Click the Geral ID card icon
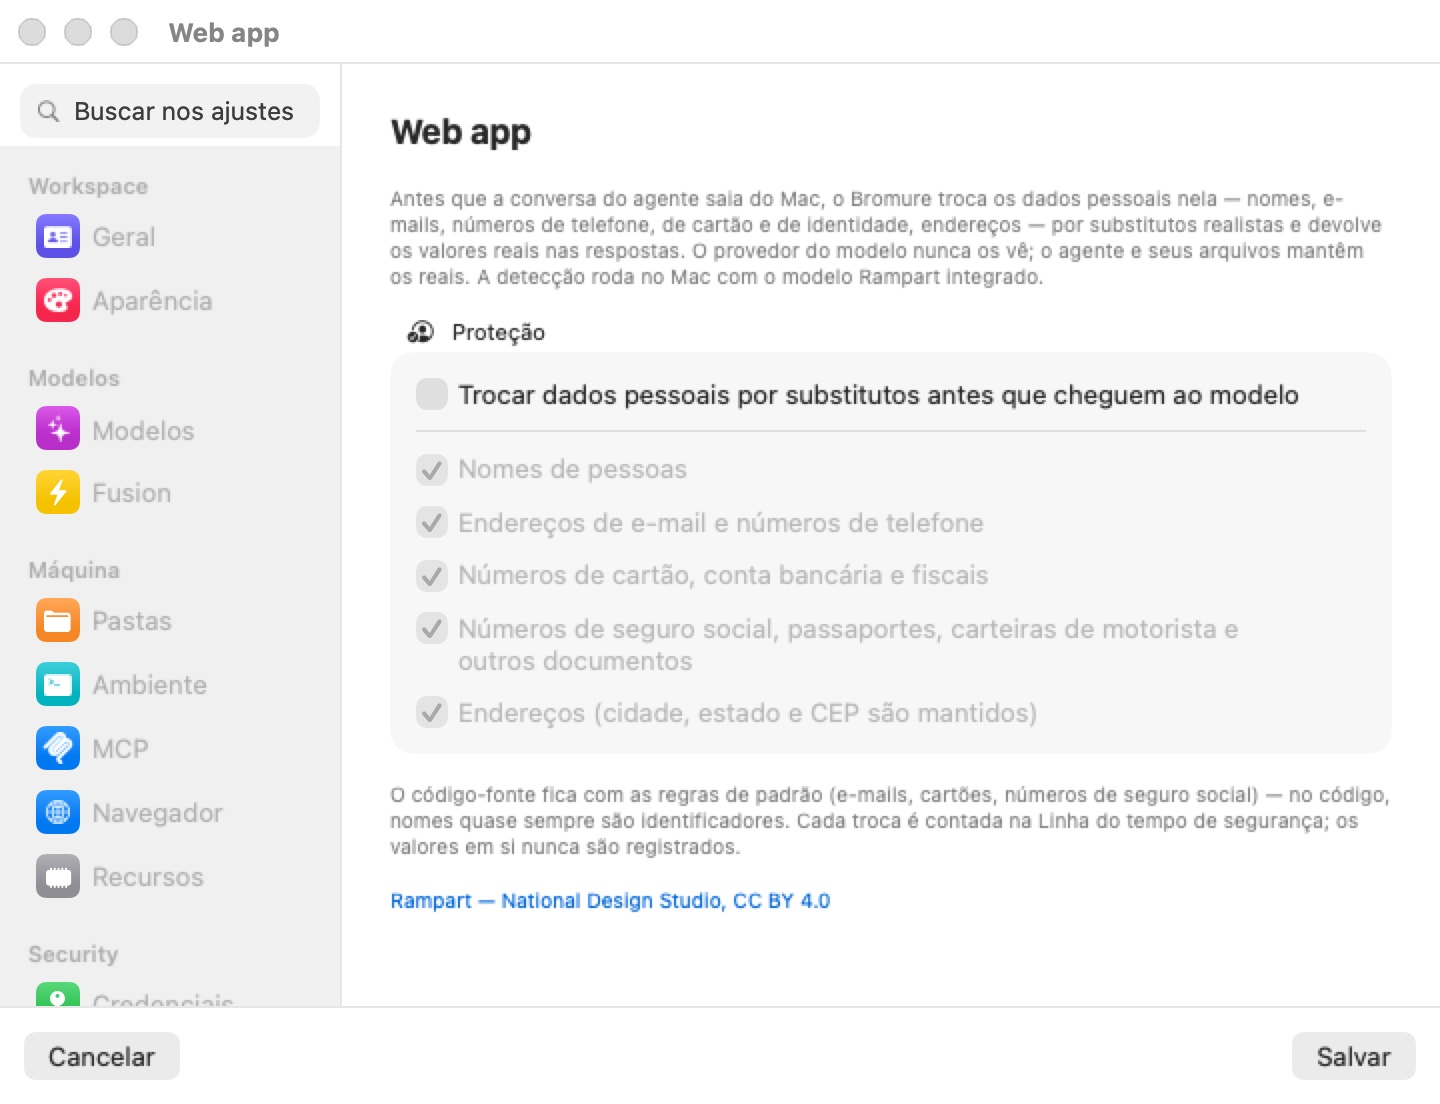Viewport: 1440px width, 1104px height. [x=58, y=237]
